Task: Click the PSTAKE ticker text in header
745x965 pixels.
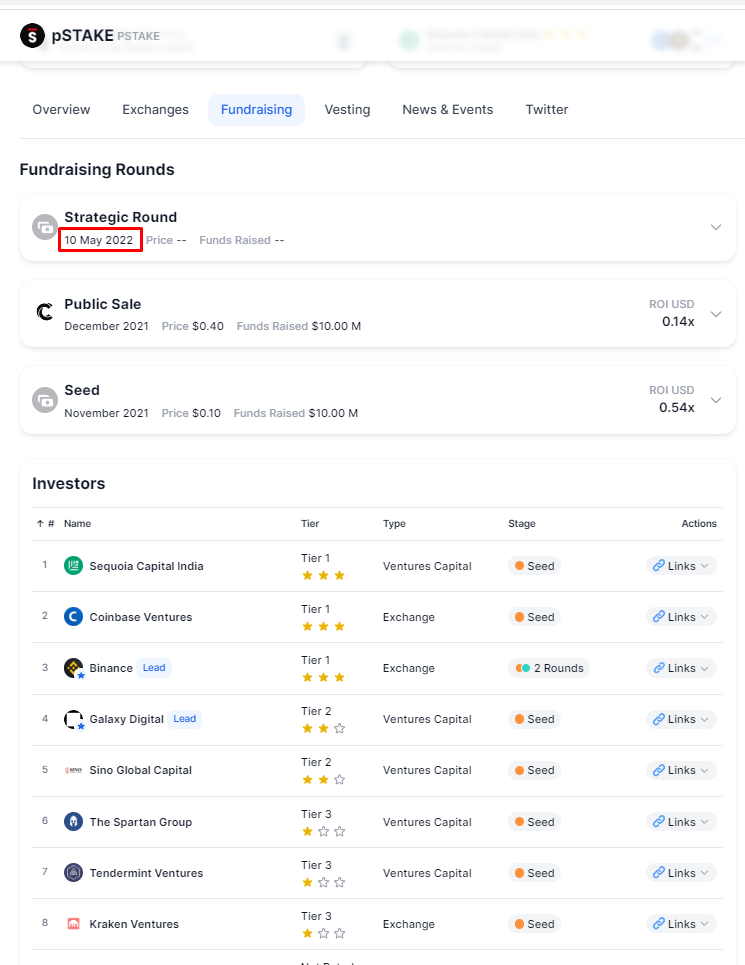Action: (138, 36)
